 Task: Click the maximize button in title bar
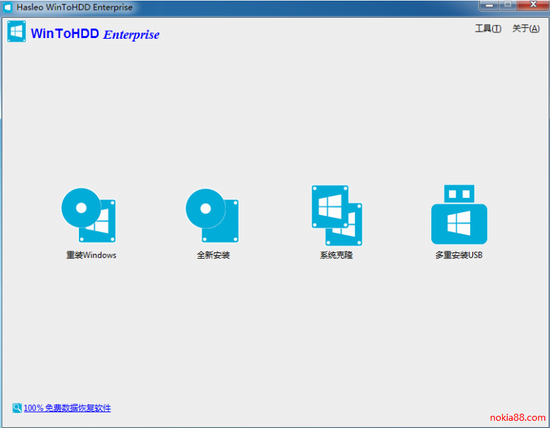pos(507,5)
